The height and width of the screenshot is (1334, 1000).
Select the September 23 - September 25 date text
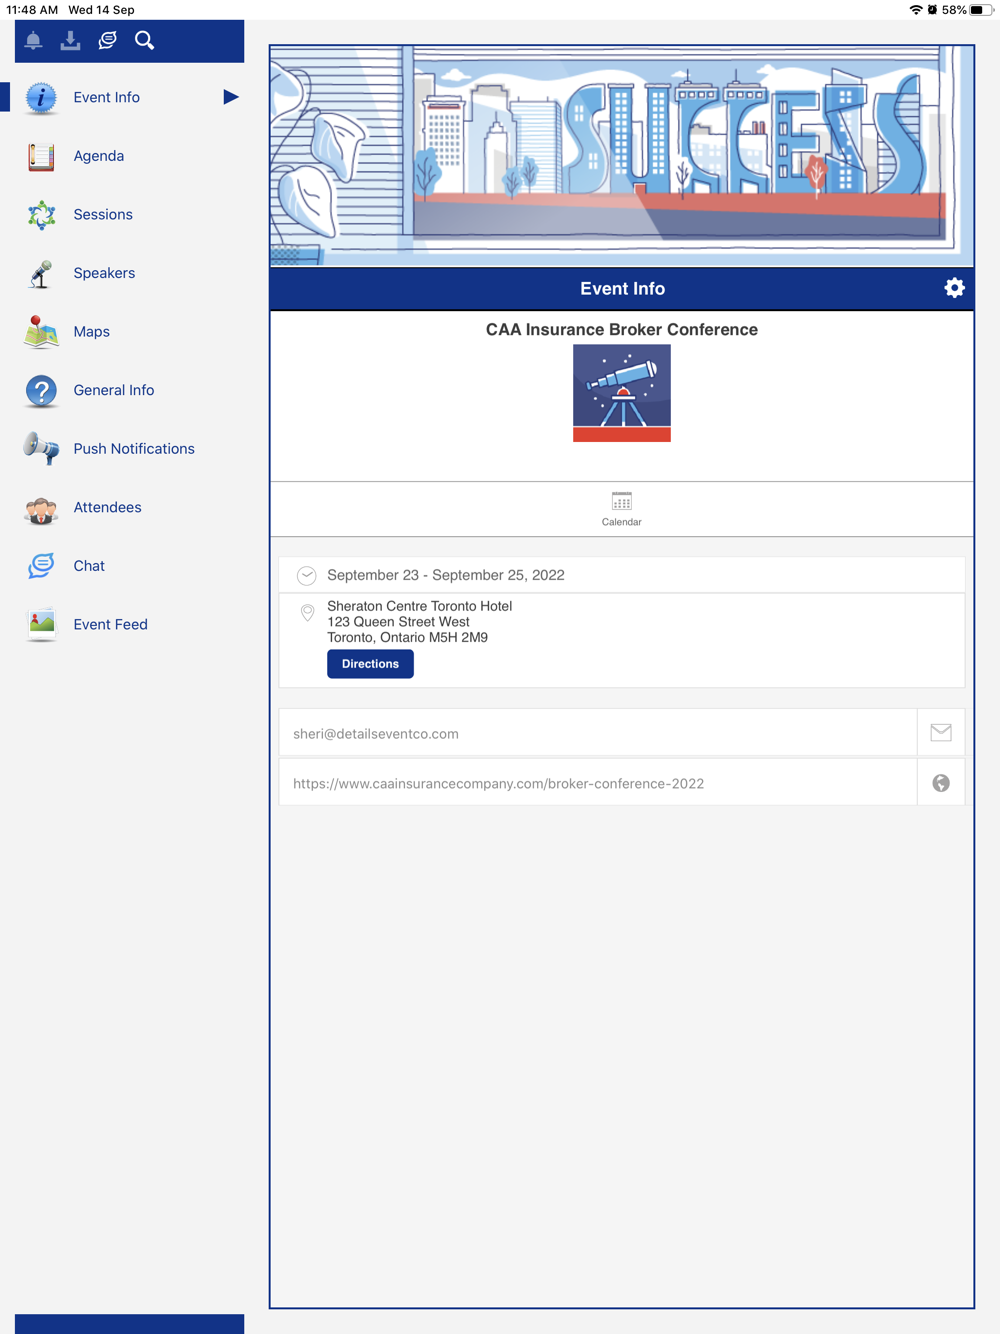pos(446,575)
